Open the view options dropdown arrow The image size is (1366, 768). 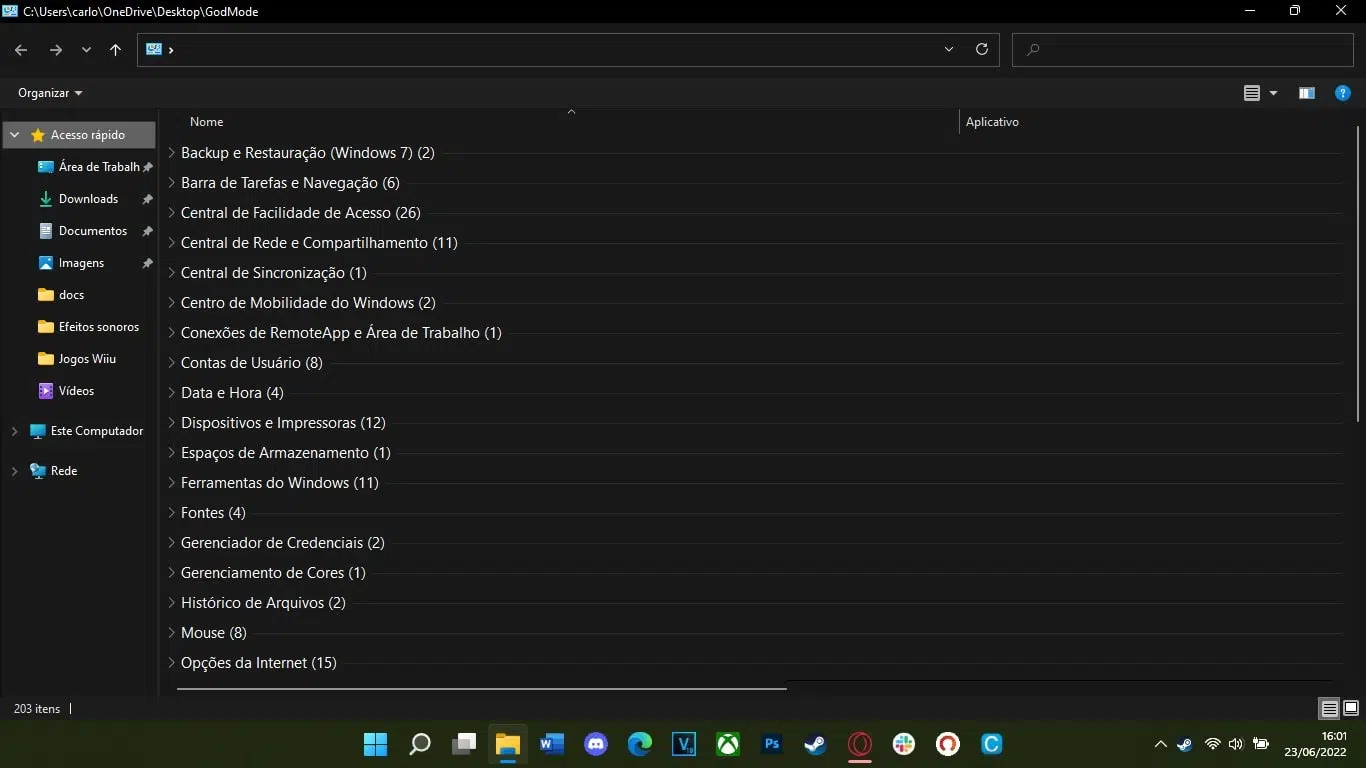pyautogui.click(x=1271, y=93)
